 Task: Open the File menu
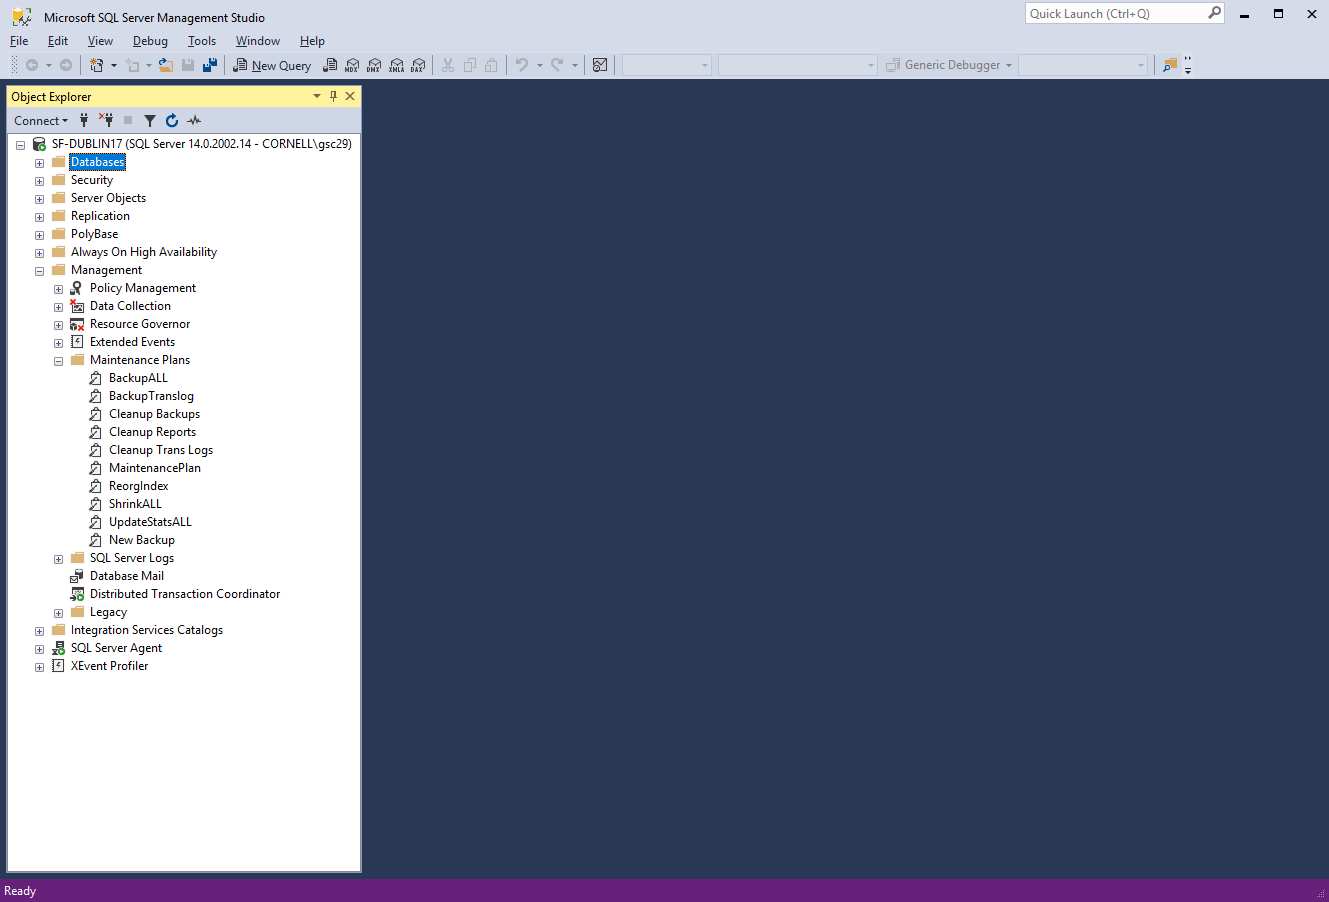click(x=19, y=41)
